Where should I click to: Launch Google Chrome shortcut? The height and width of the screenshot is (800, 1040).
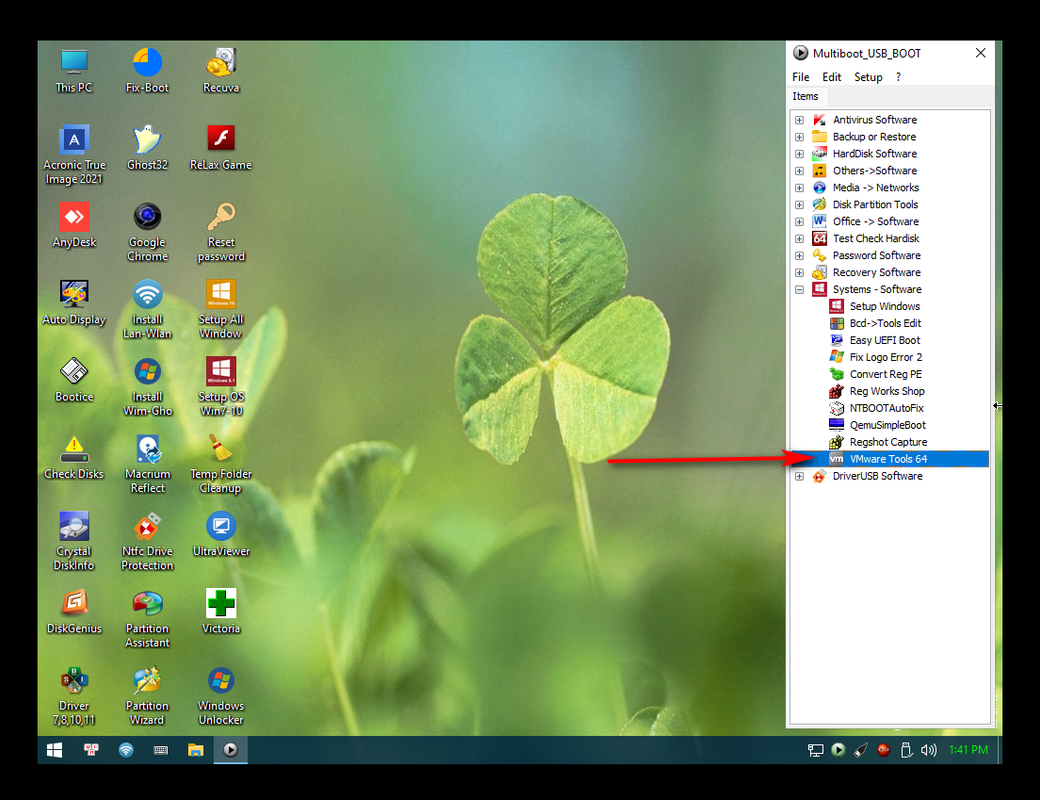click(147, 232)
